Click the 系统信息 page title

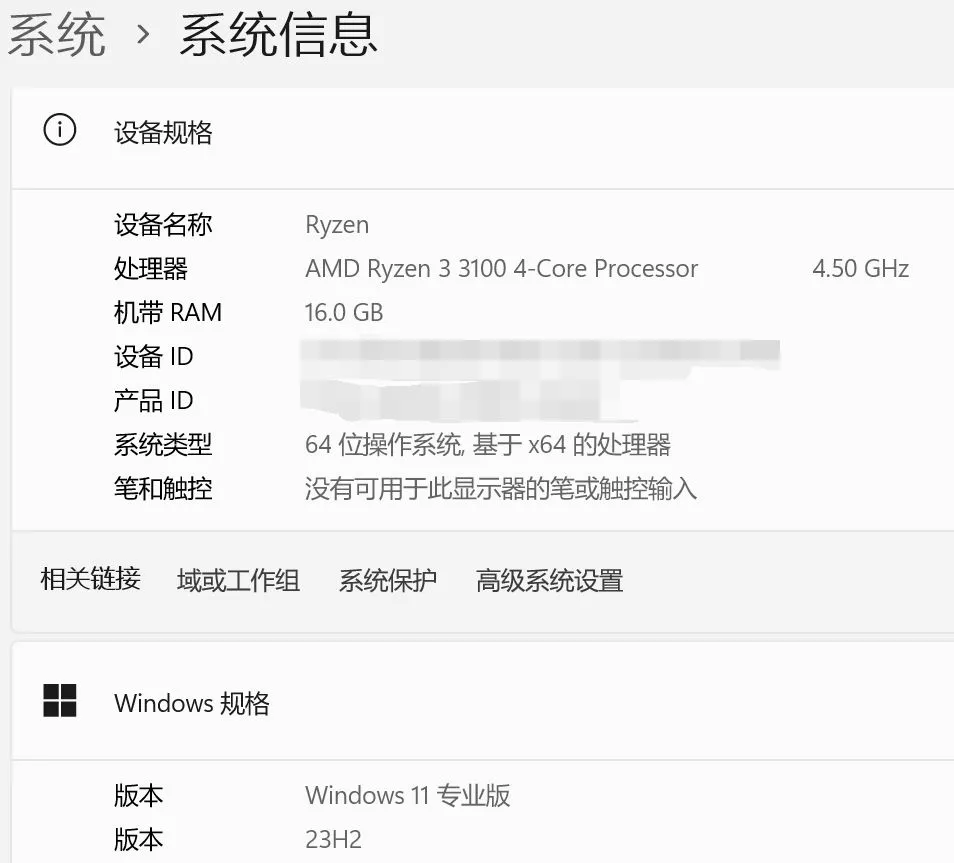pyautogui.click(x=279, y=36)
